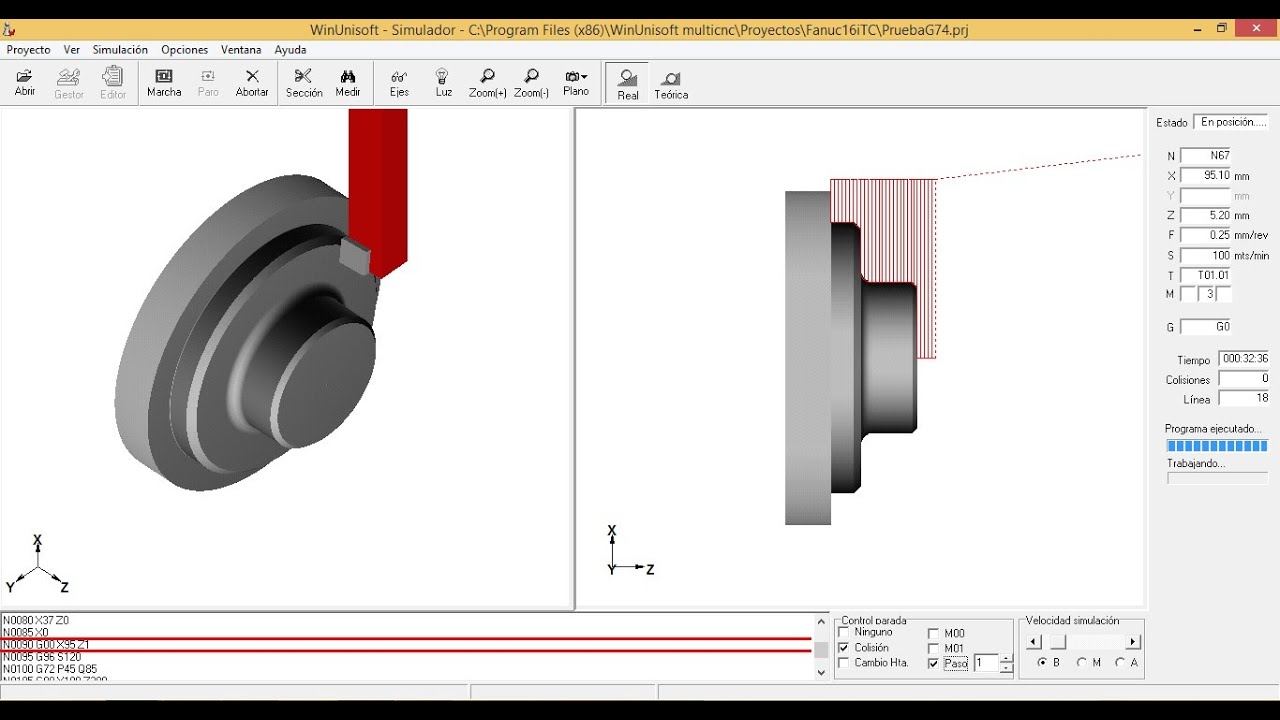Viewport: 1280px width, 720px height.
Task: Click the code list scrollbar thumb
Action: 822,650
